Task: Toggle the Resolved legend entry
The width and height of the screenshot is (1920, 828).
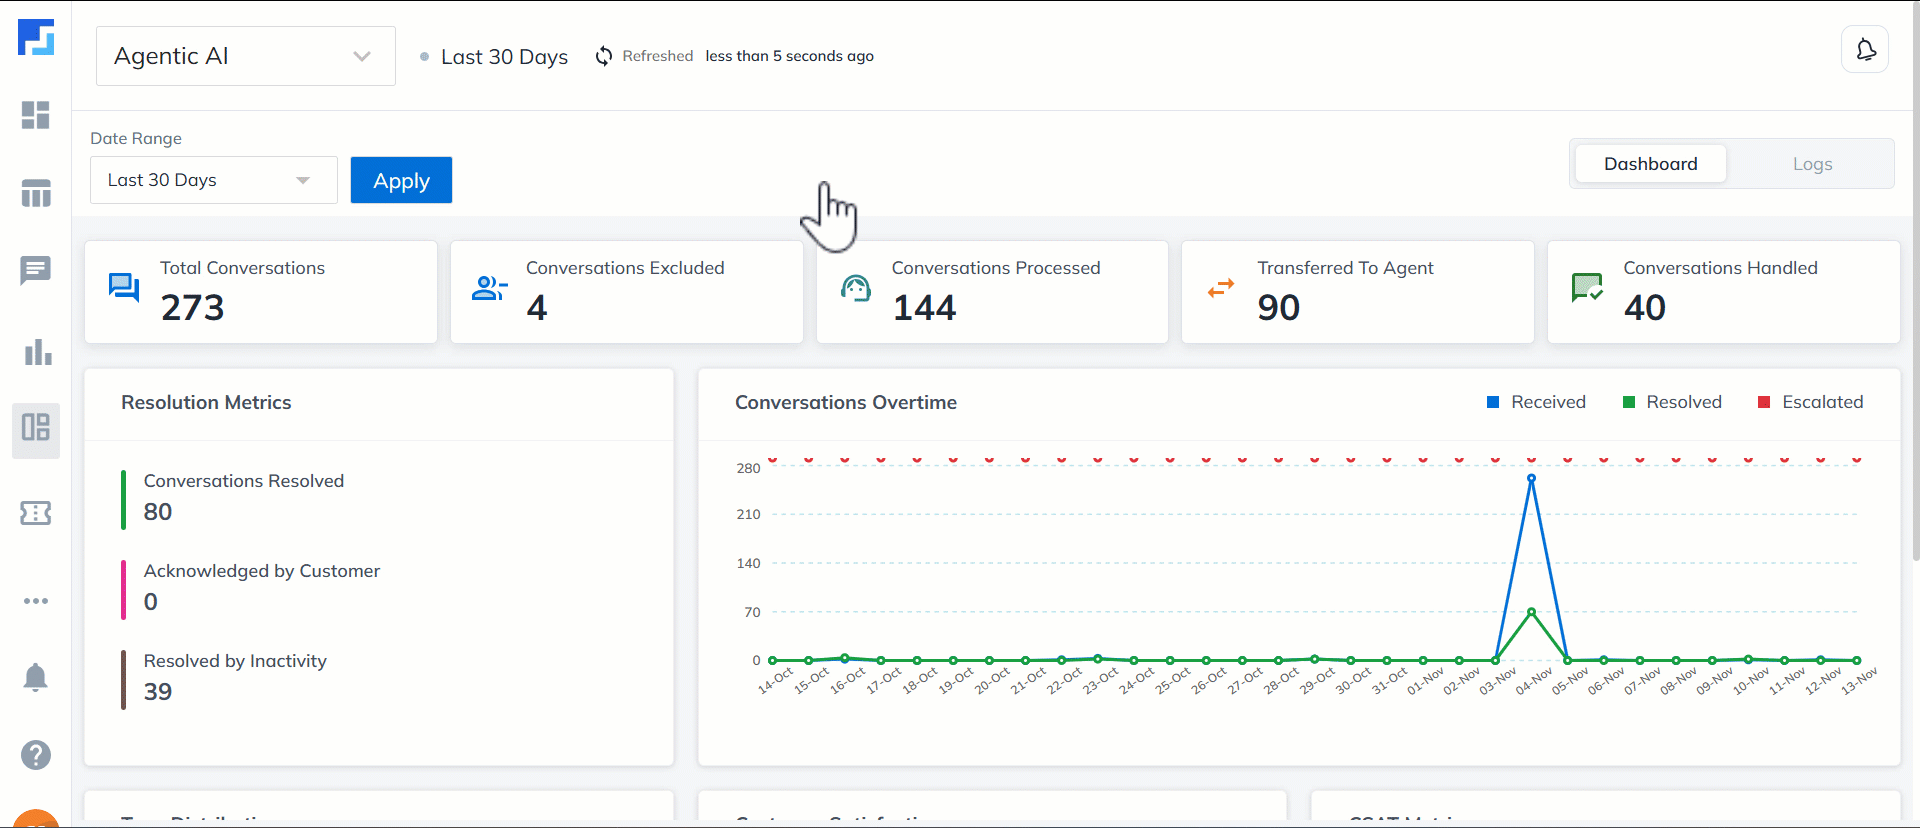Action: pyautogui.click(x=1672, y=402)
